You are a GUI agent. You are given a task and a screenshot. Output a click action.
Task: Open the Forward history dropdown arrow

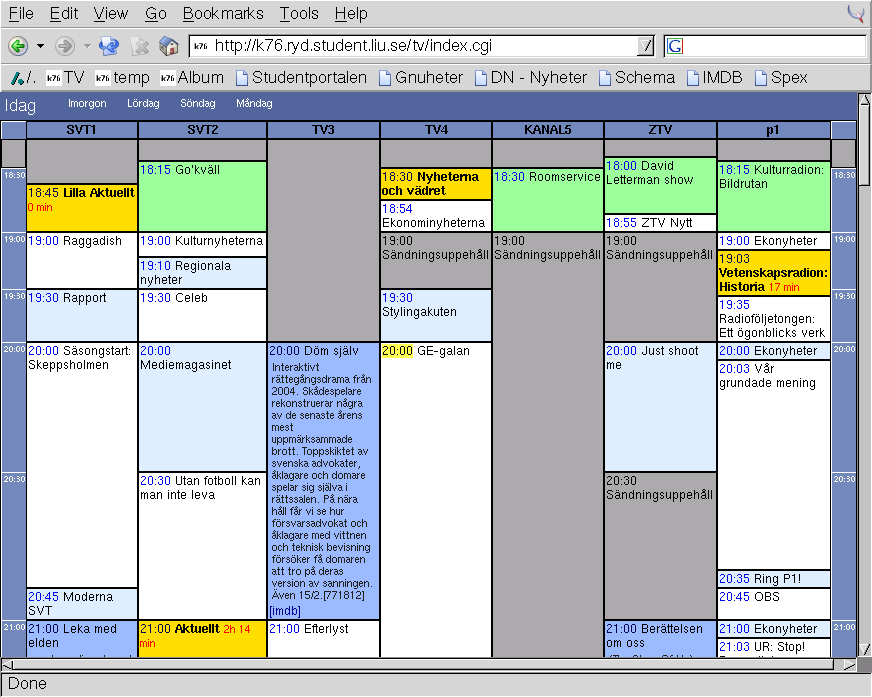click(87, 46)
